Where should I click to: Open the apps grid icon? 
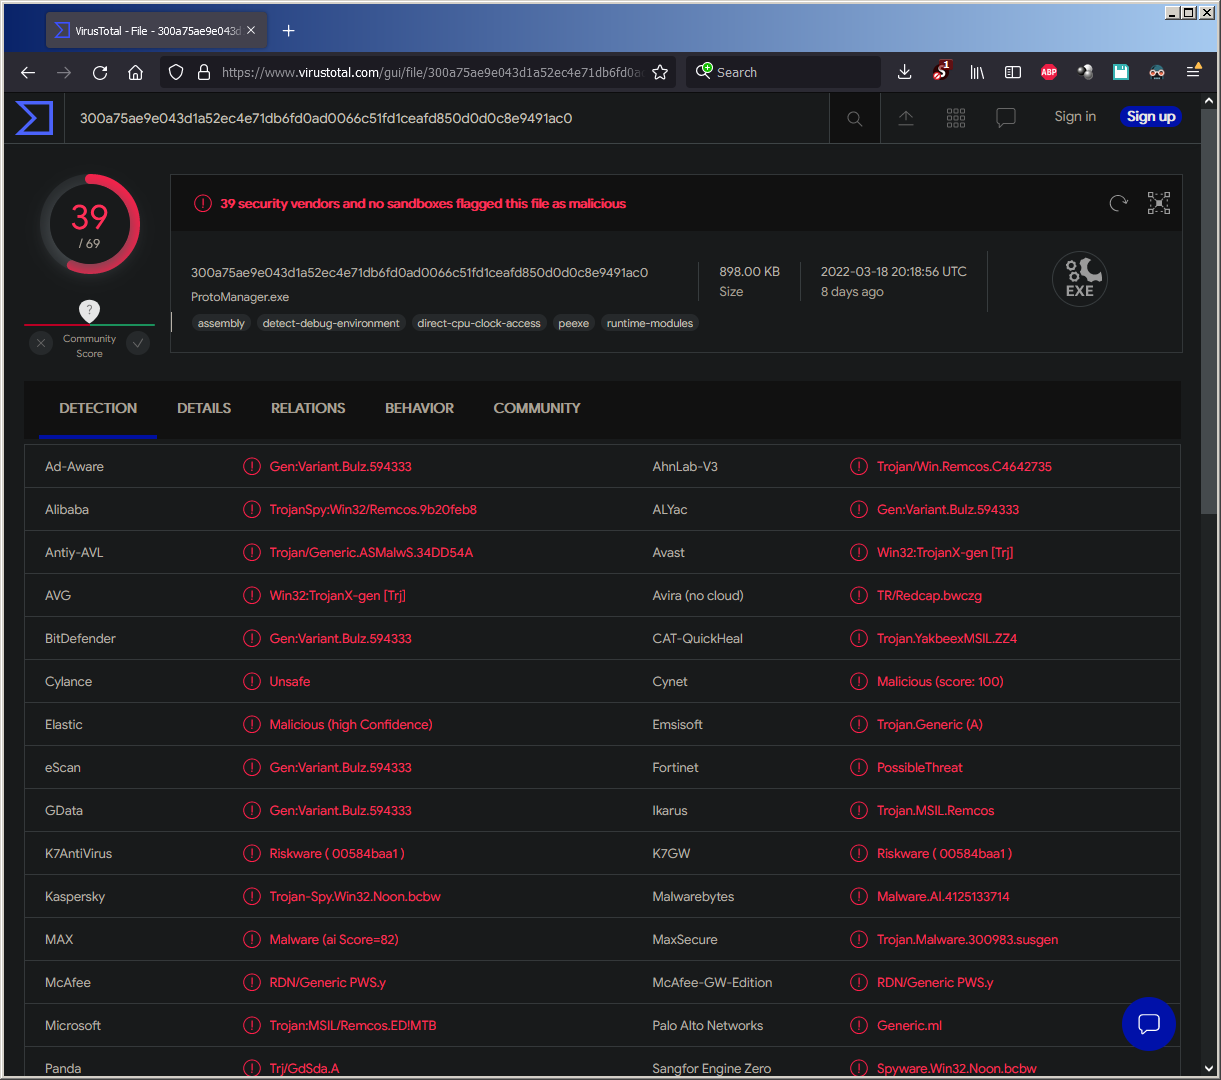coord(956,118)
